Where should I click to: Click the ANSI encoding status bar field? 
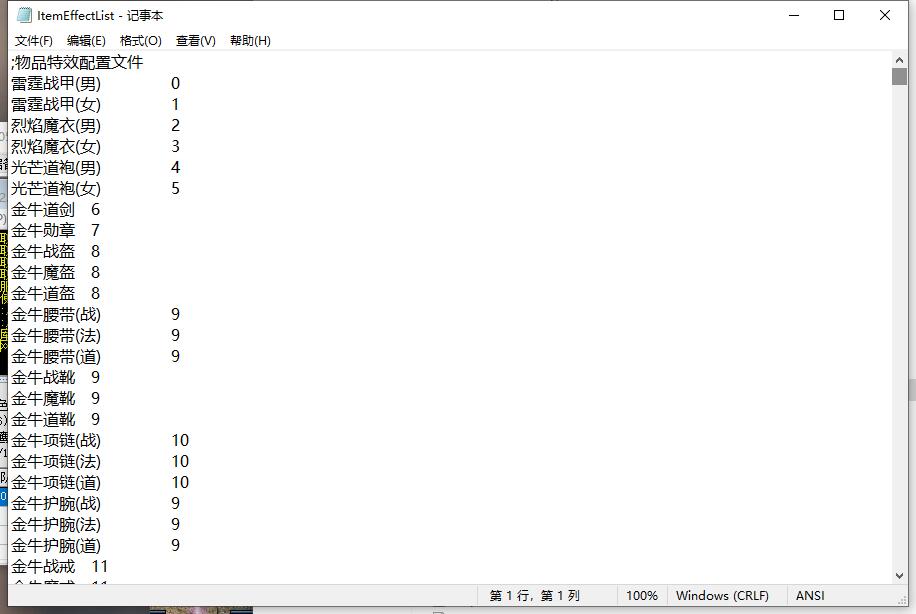(810, 596)
